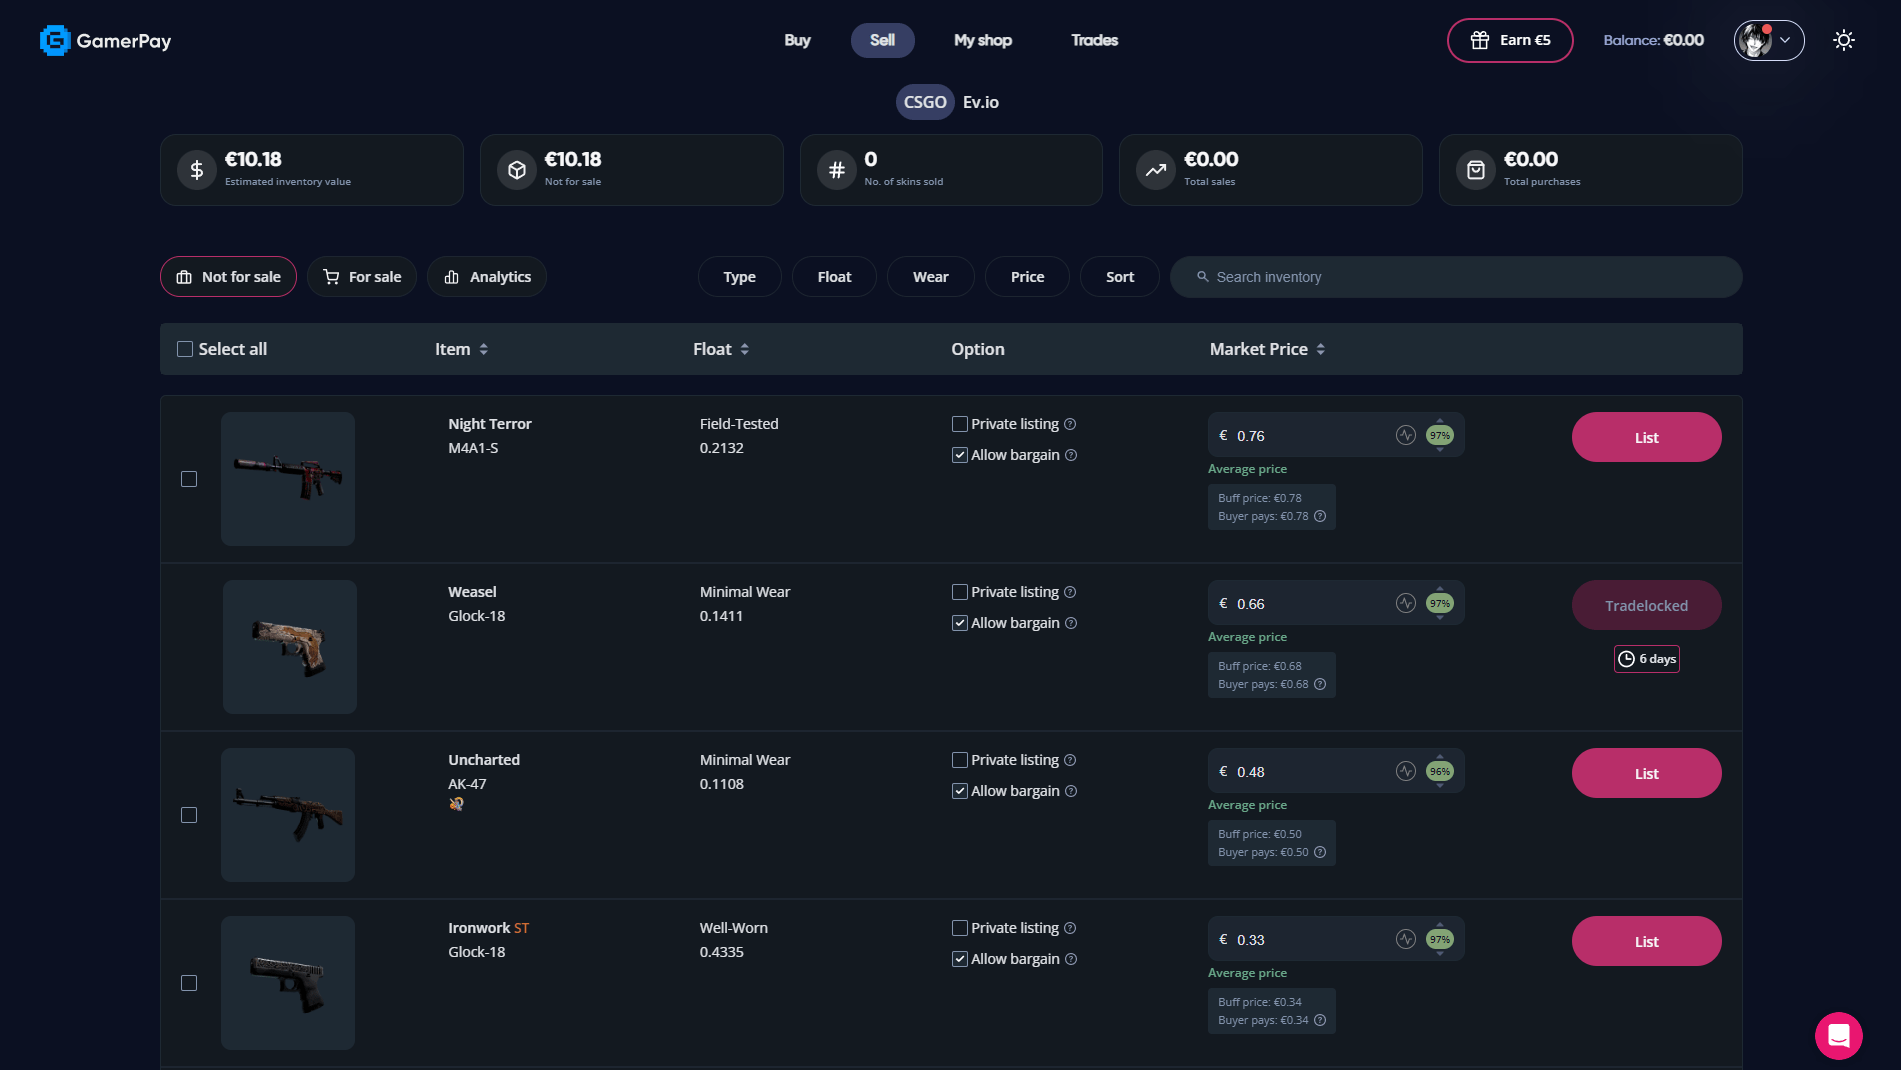
Task: Open the Wear filter dropdown
Action: click(930, 277)
